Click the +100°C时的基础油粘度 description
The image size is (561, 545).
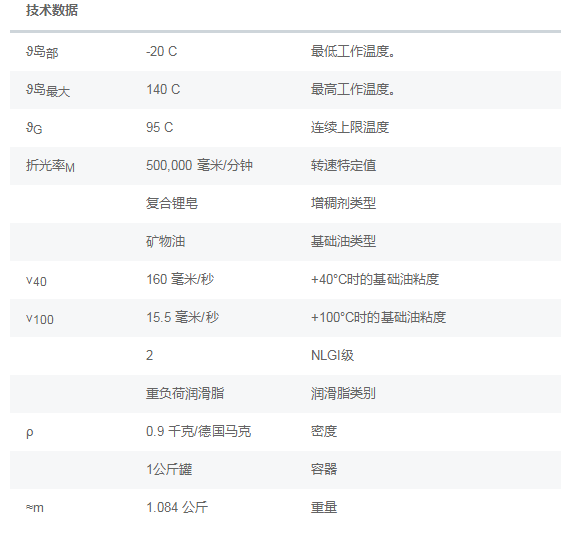click(379, 317)
